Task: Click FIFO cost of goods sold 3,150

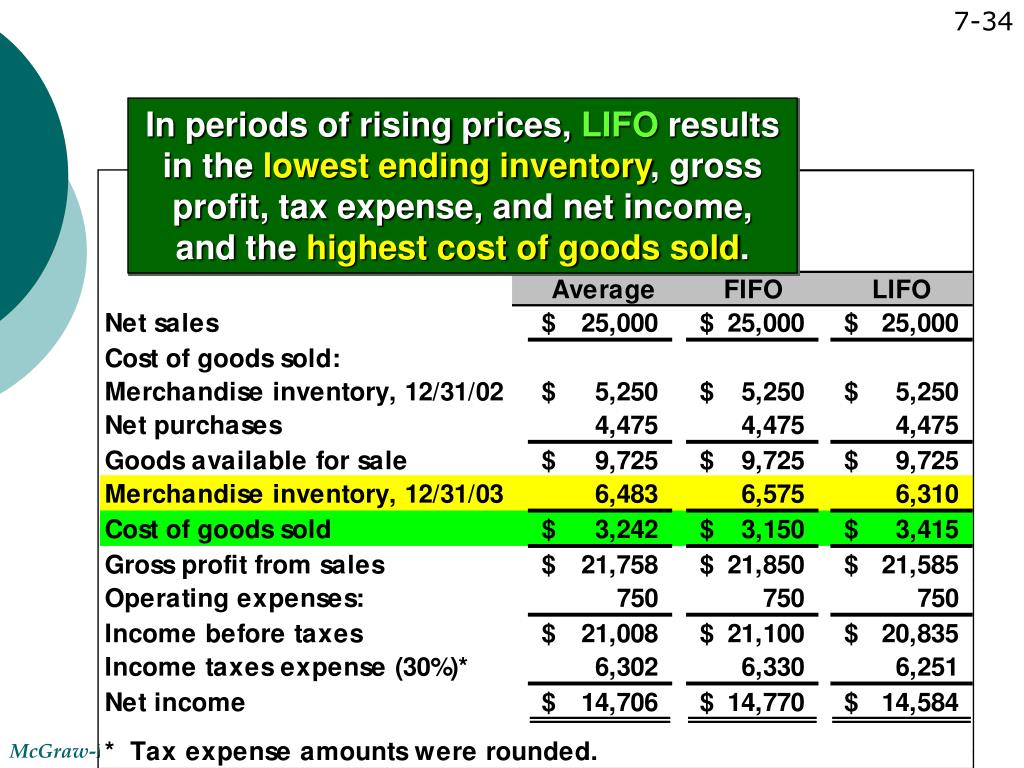Action: [x=773, y=529]
